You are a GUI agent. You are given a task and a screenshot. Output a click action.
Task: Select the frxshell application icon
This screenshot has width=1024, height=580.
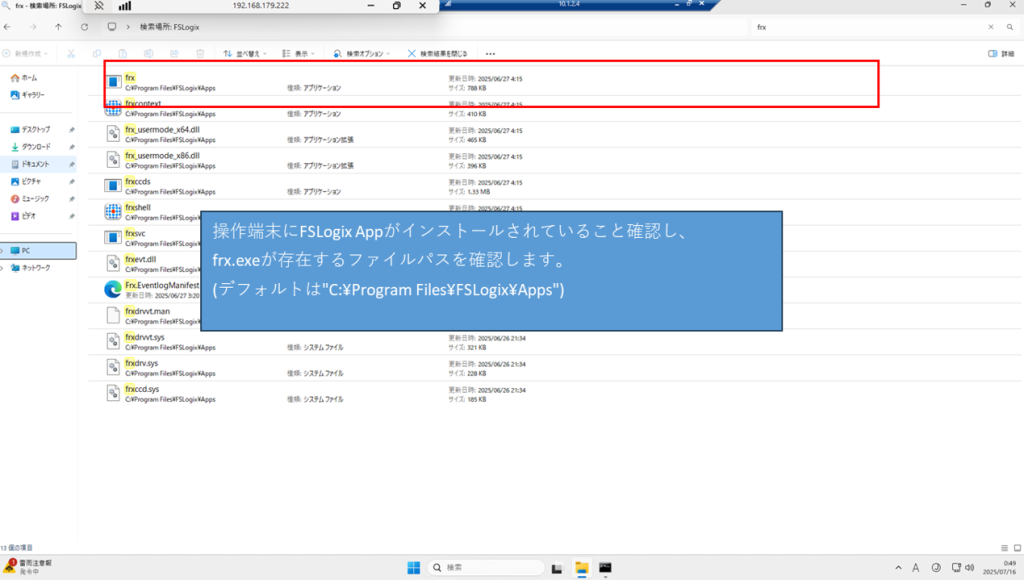click(x=113, y=212)
